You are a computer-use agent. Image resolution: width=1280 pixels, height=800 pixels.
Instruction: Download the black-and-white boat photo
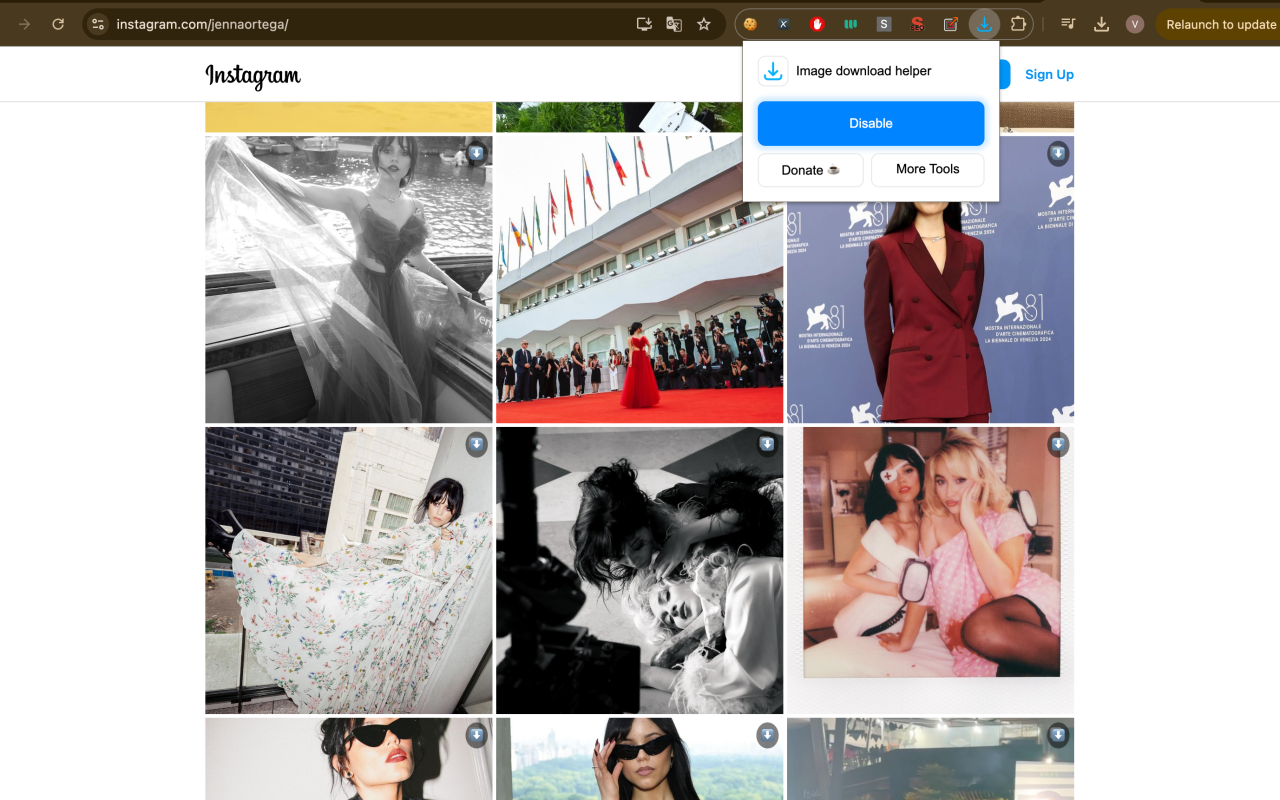click(476, 154)
